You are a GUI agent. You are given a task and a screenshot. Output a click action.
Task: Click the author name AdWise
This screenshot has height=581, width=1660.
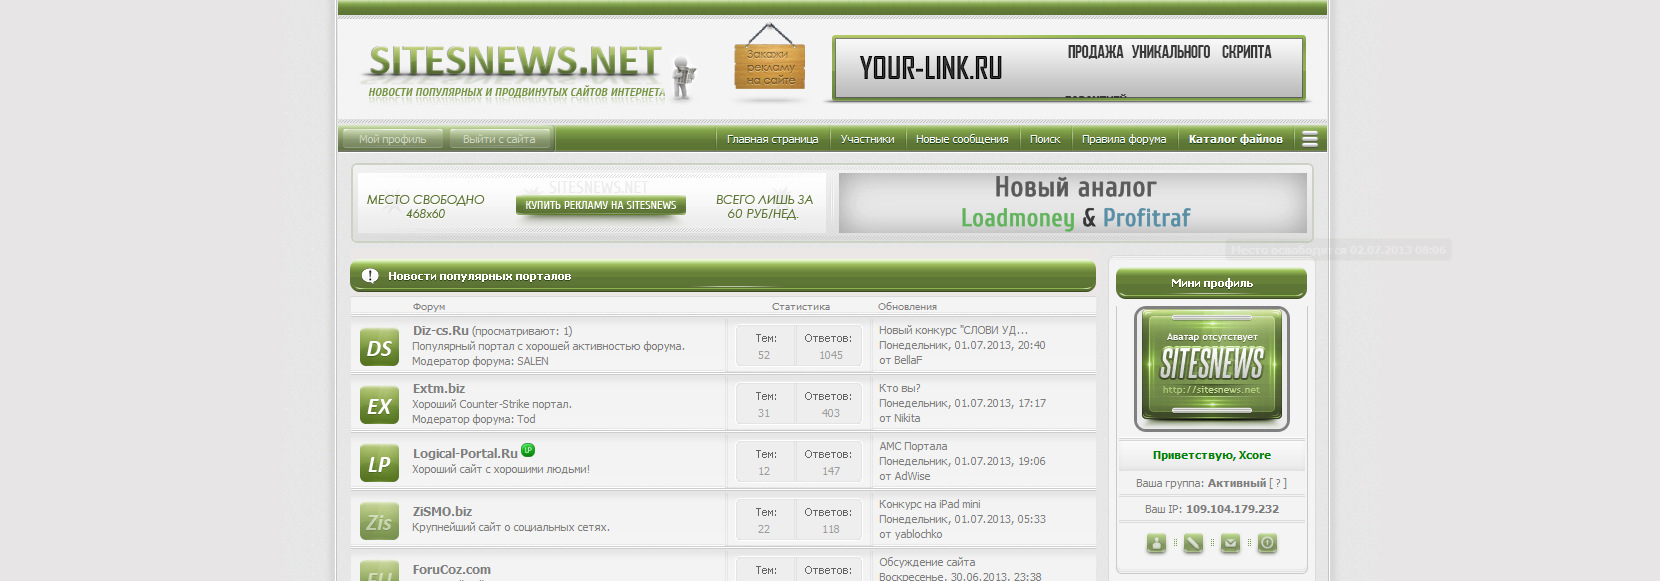[912, 476]
